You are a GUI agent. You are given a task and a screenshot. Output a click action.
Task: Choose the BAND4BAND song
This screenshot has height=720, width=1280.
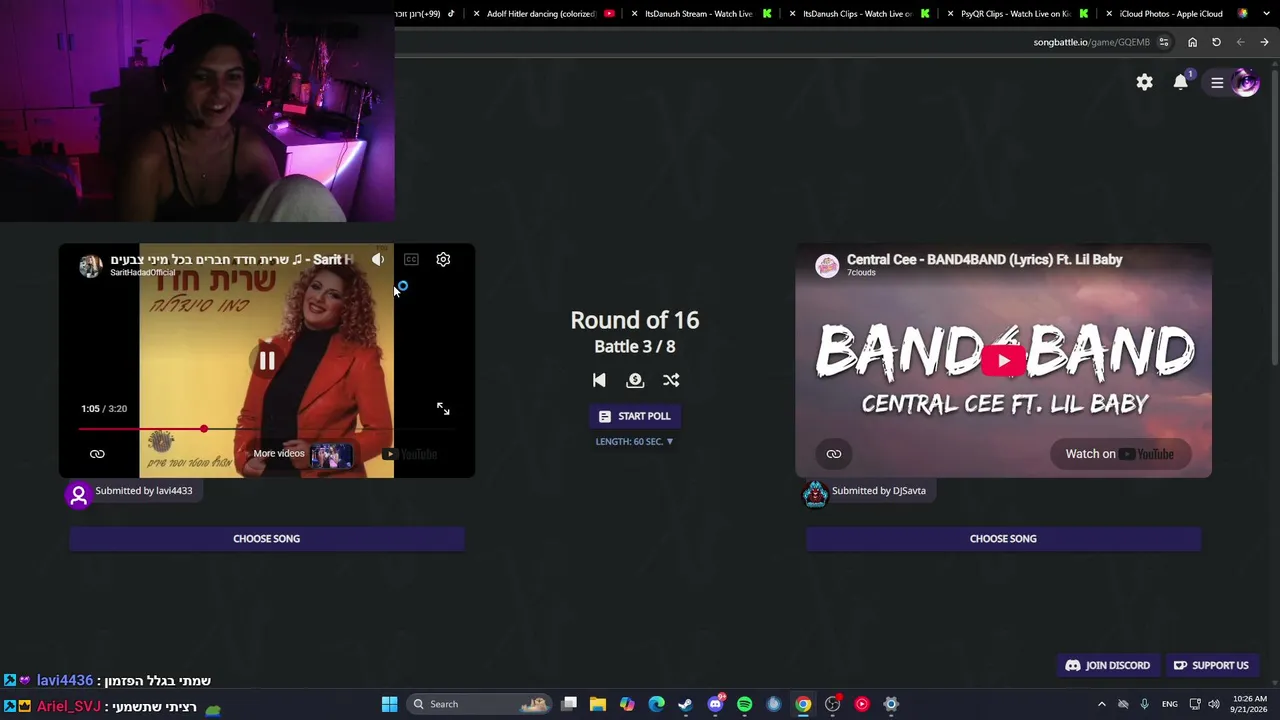click(x=1003, y=538)
